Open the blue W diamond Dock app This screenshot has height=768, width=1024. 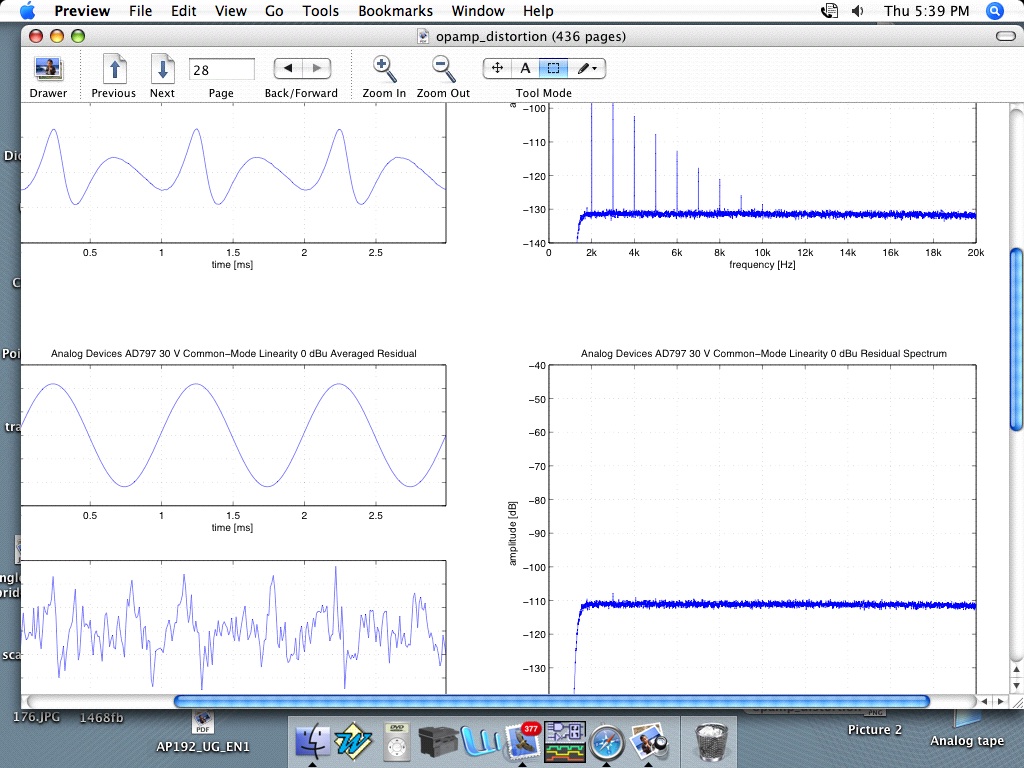[x=353, y=741]
